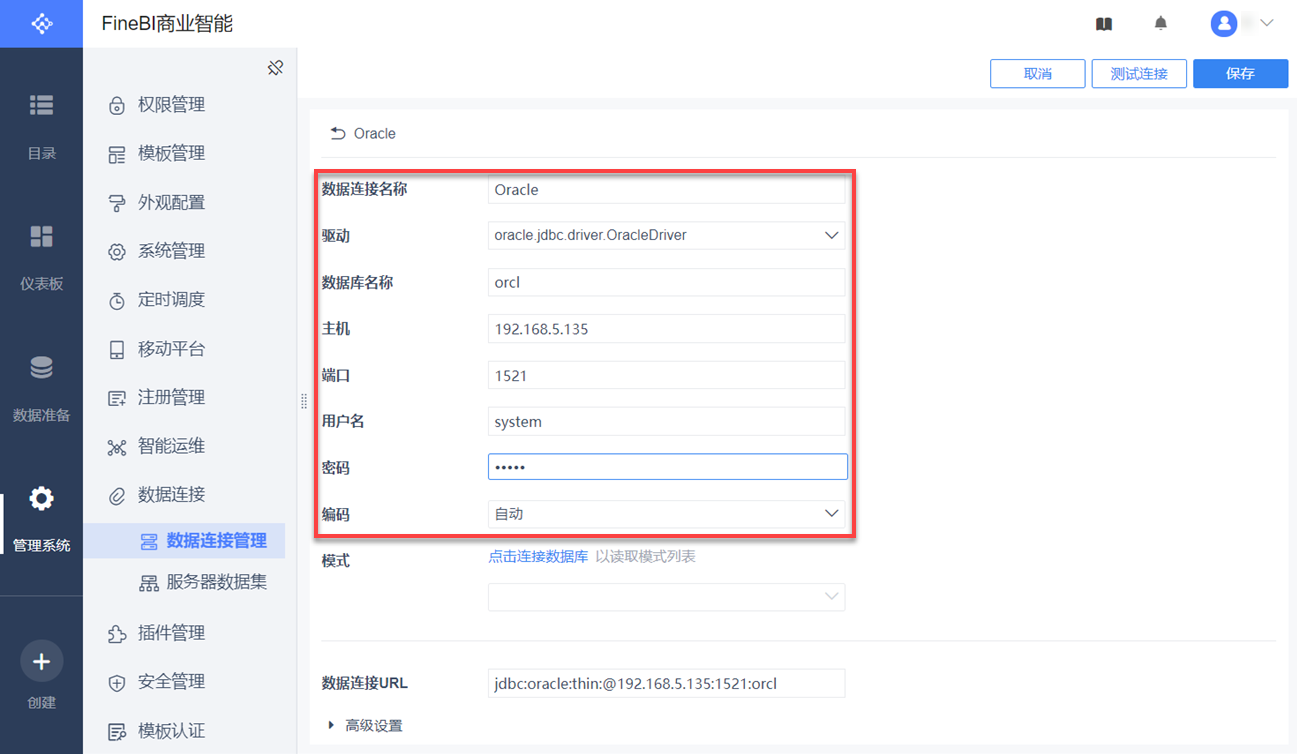The height and width of the screenshot is (754, 1297).
Task: Click the FineBI商业智能 title text
Action: (167, 23)
